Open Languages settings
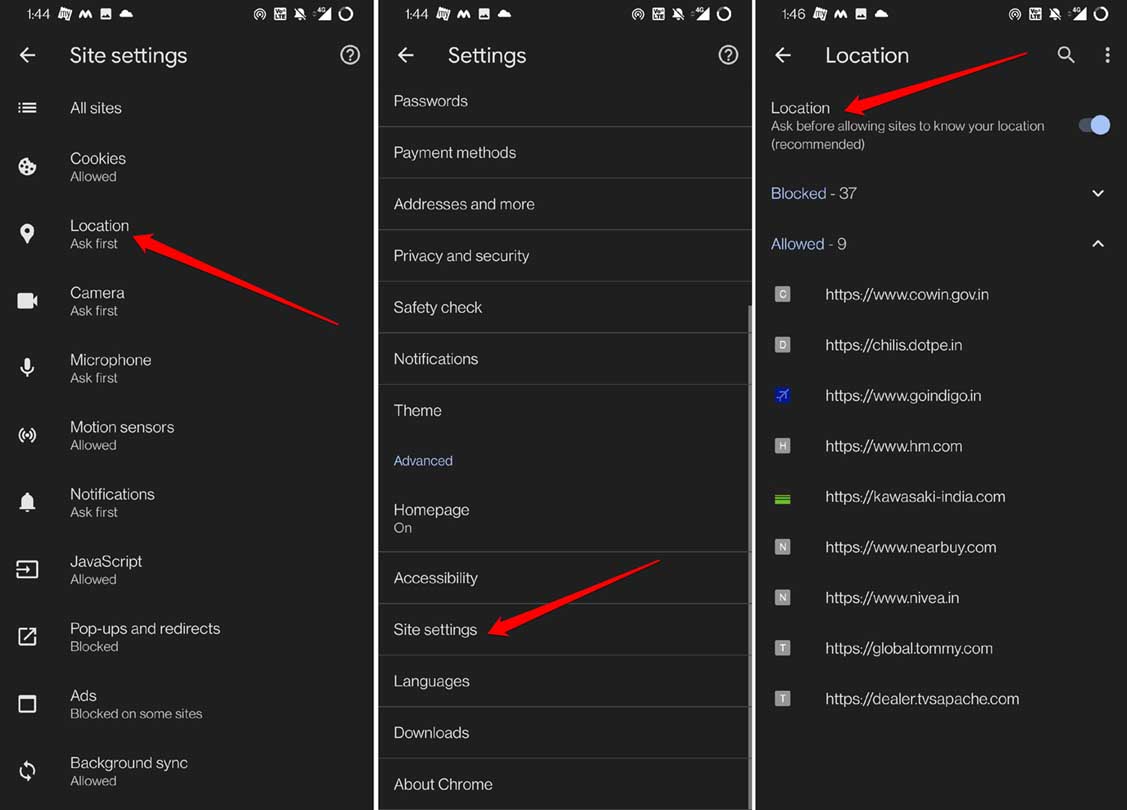Image resolution: width=1127 pixels, height=810 pixels. pyautogui.click(x=565, y=681)
